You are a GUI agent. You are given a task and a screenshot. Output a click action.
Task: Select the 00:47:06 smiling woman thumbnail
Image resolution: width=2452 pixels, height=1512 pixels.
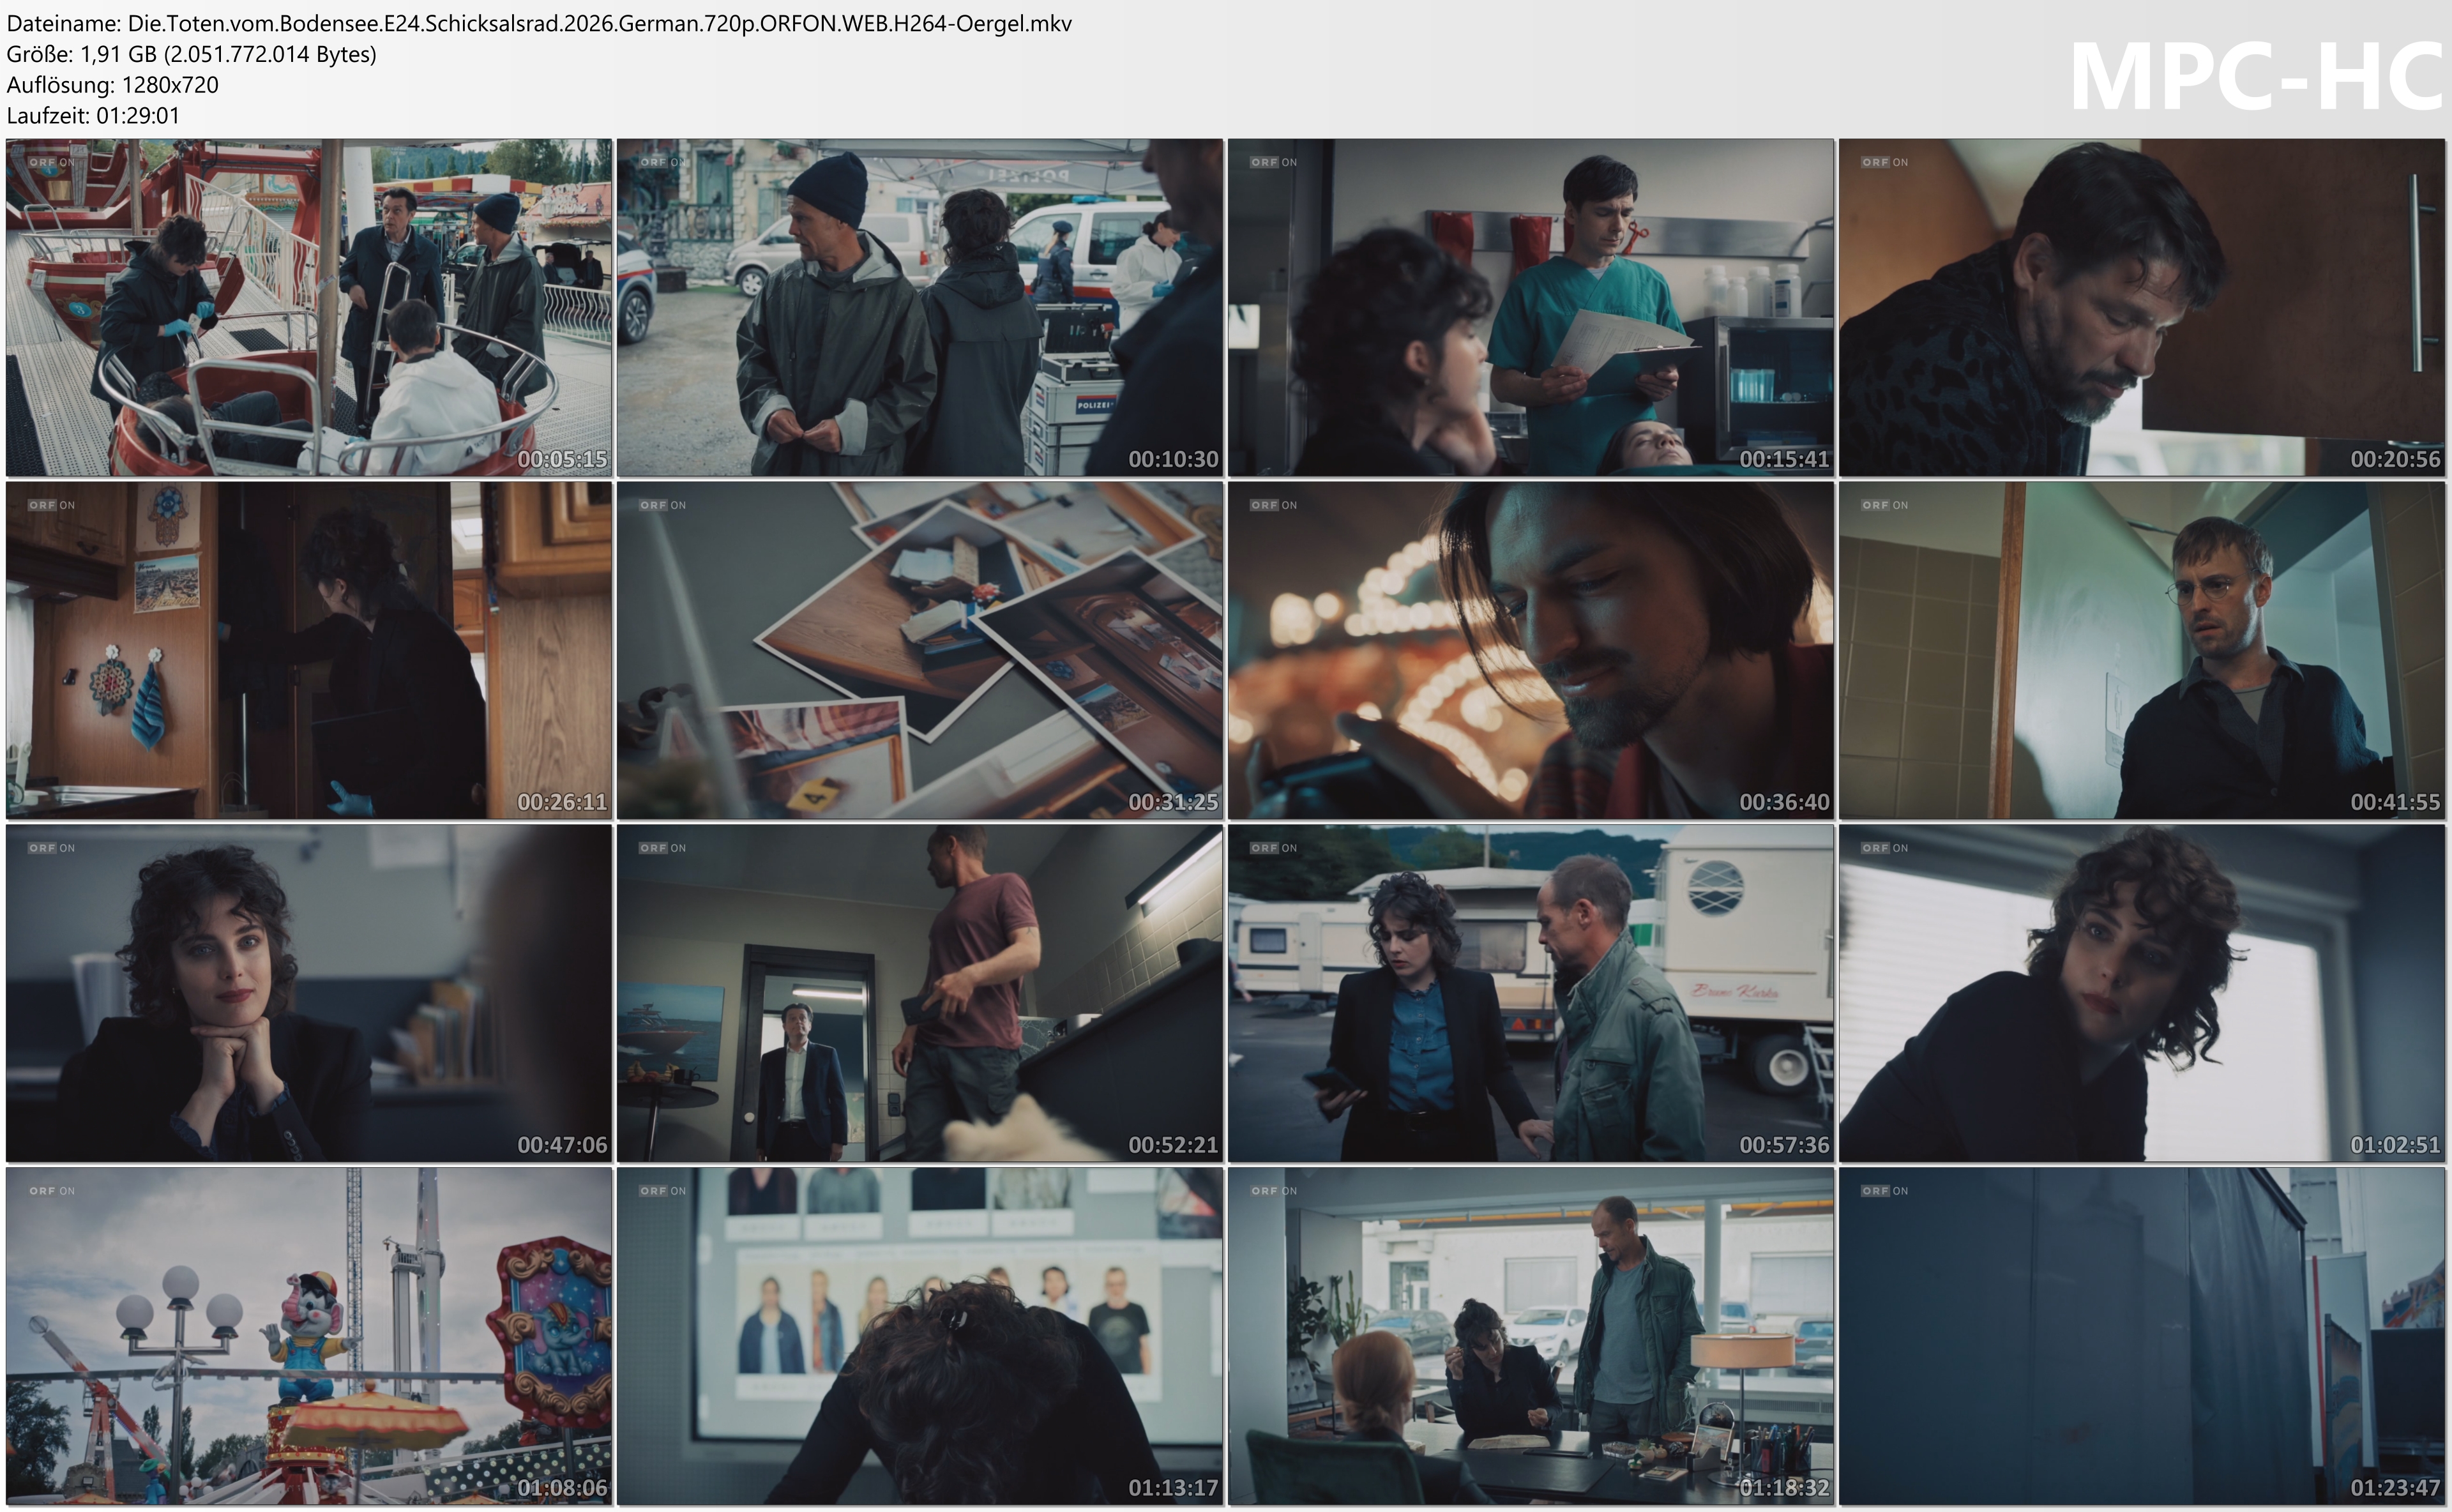click(x=308, y=993)
